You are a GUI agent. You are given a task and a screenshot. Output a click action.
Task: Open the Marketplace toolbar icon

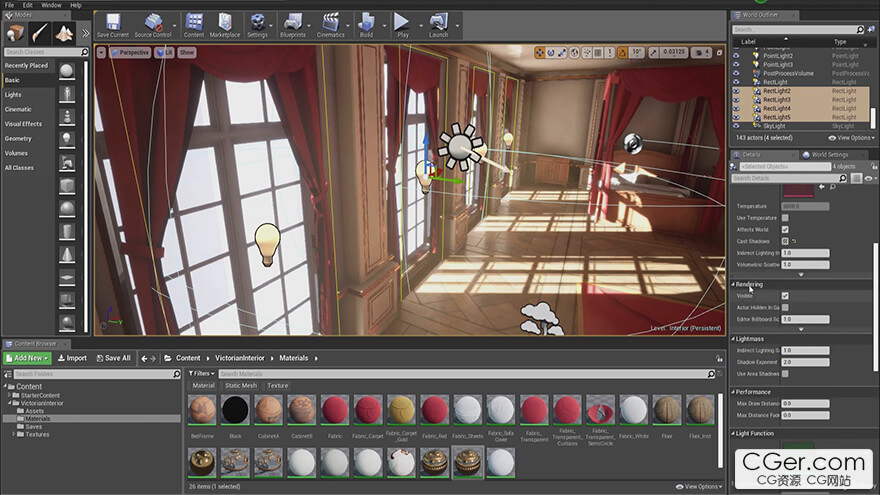tap(225, 24)
